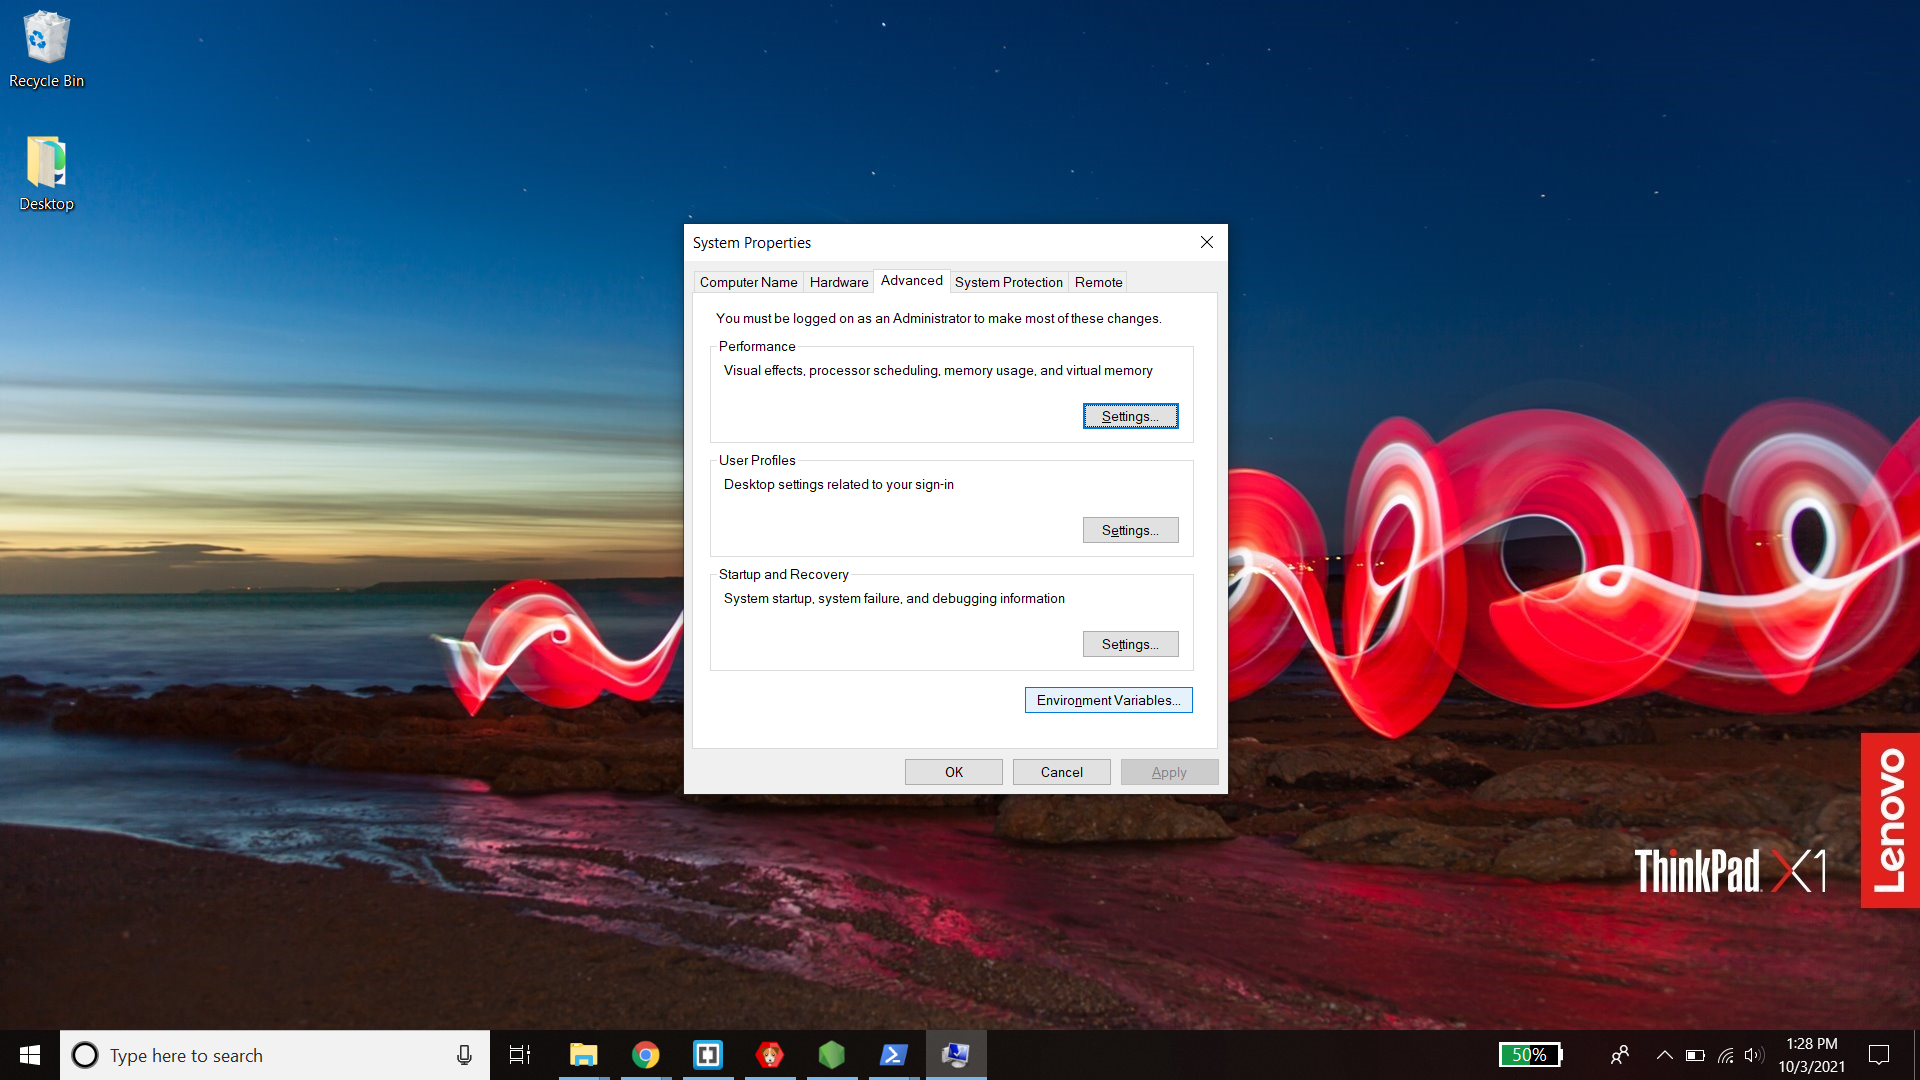
Task: Open the Remote tab
Action: [x=1098, y=282]
